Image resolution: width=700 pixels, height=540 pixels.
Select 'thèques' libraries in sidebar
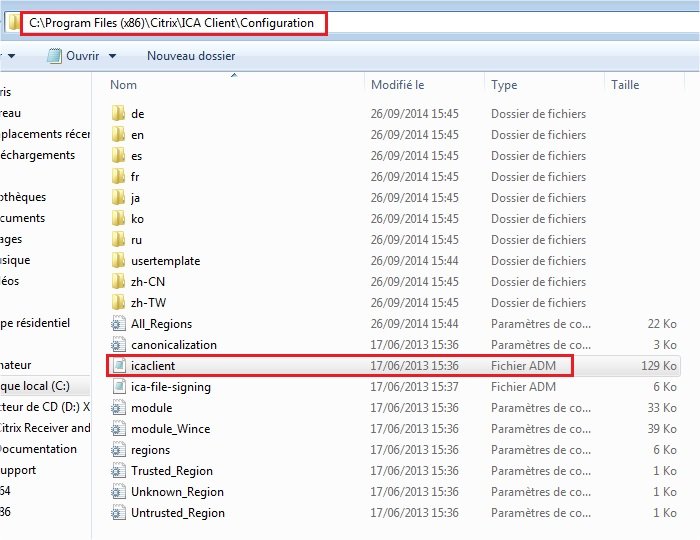tap(23, 197)
